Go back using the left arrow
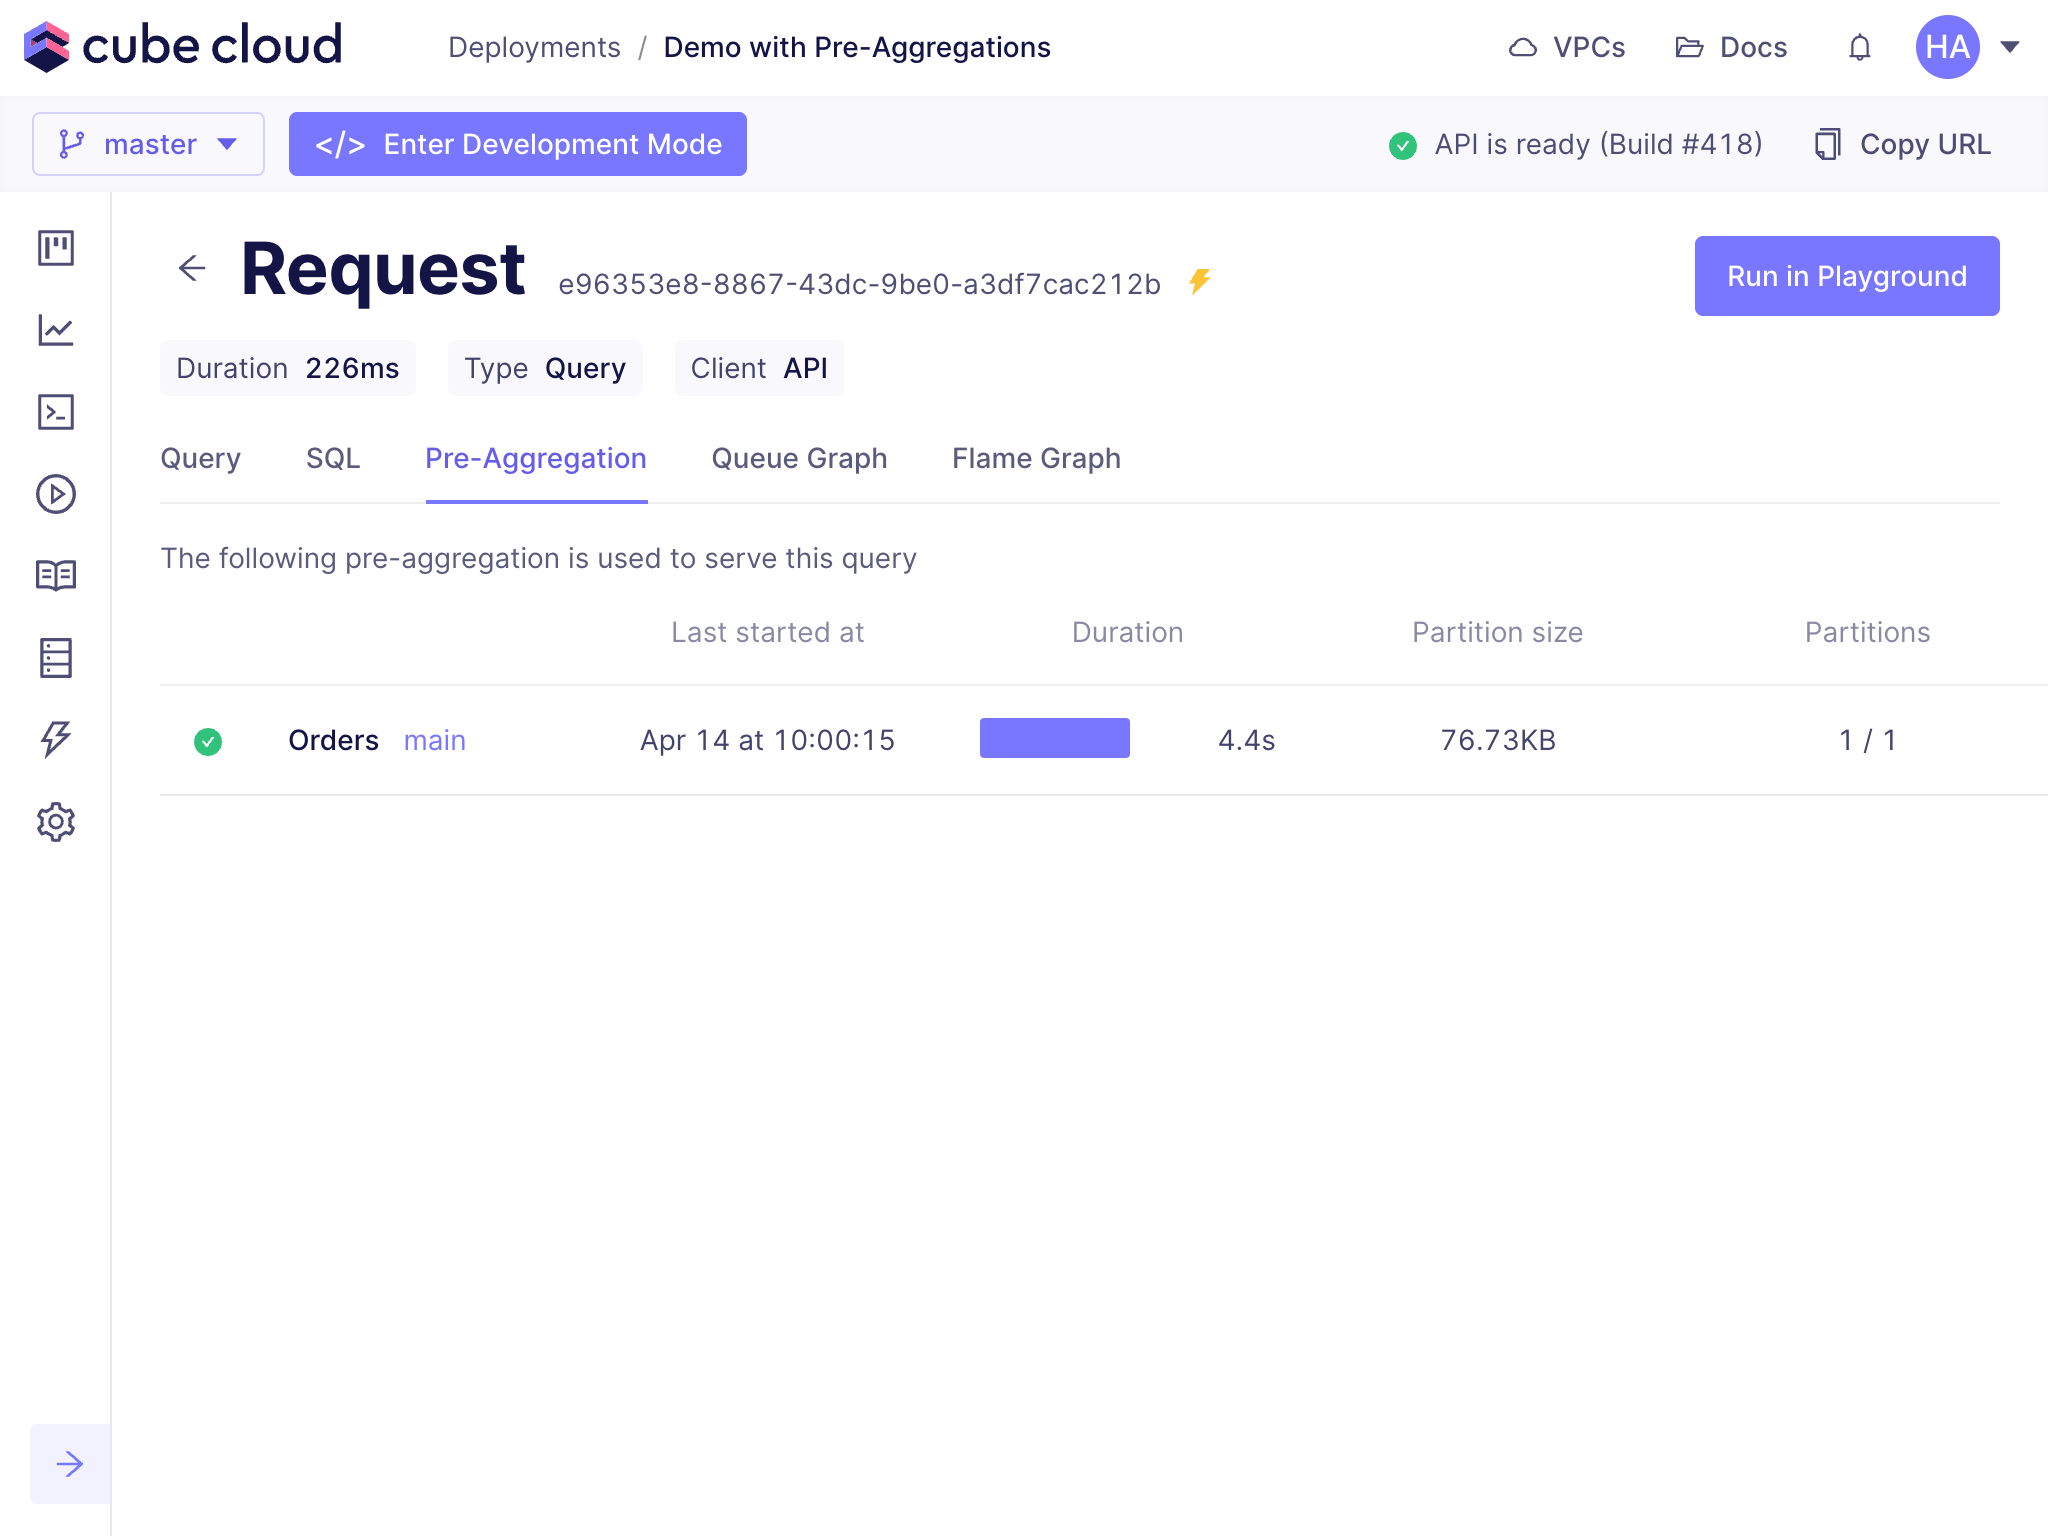Viewport: 2048px width, 1536px height. (192, 268)
